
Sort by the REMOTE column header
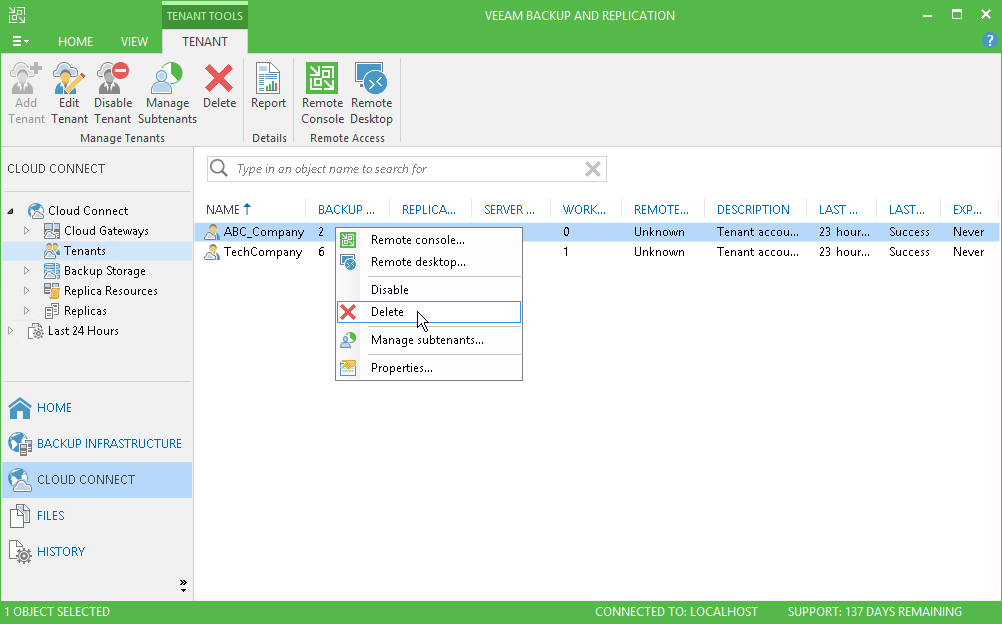[x=661, y=209]
